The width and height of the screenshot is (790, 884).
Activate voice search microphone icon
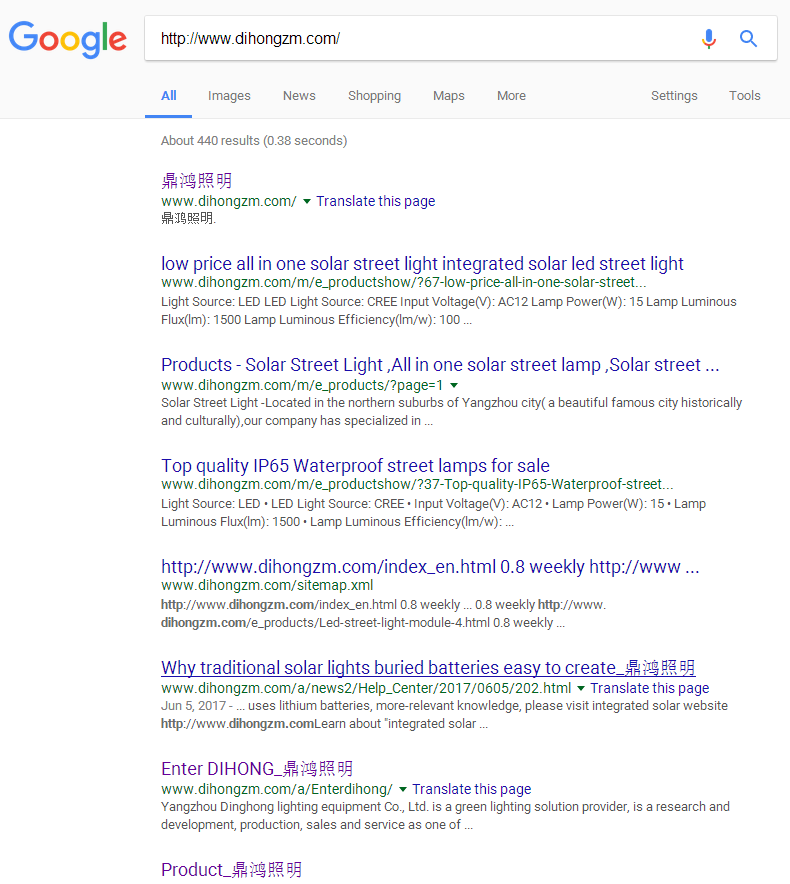(709, 38)
